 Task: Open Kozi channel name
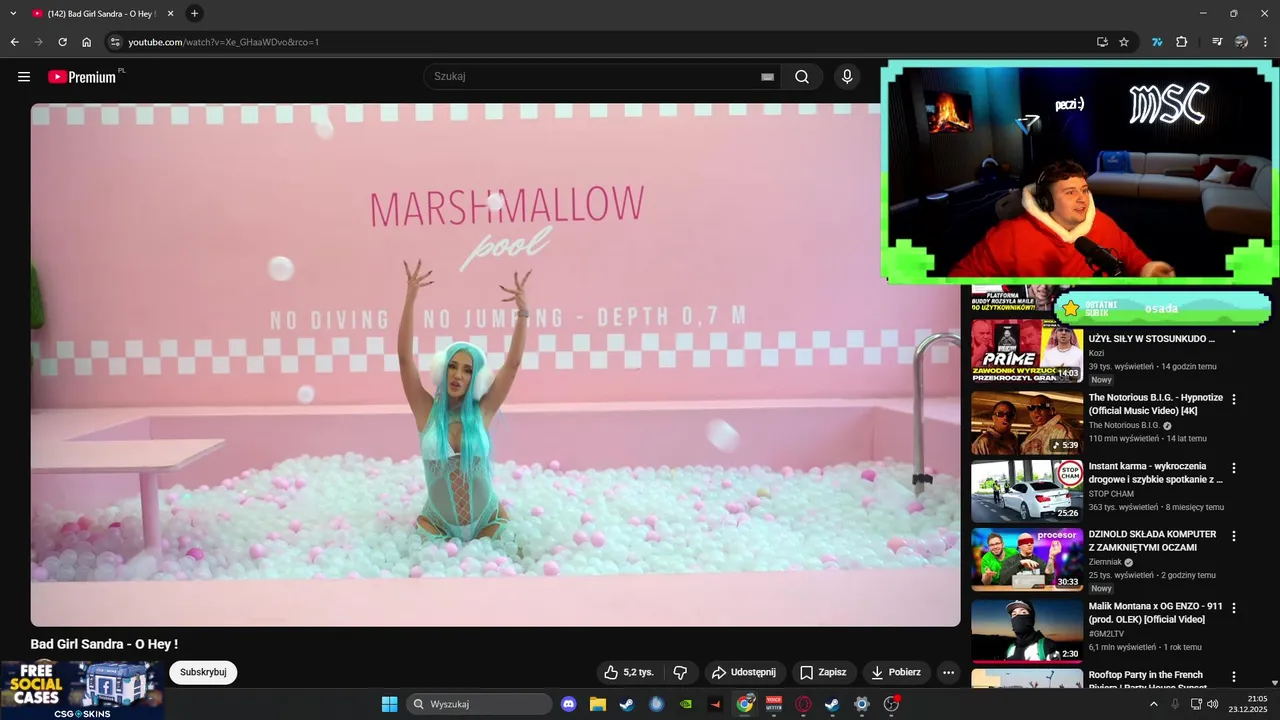click(1096, 353)
